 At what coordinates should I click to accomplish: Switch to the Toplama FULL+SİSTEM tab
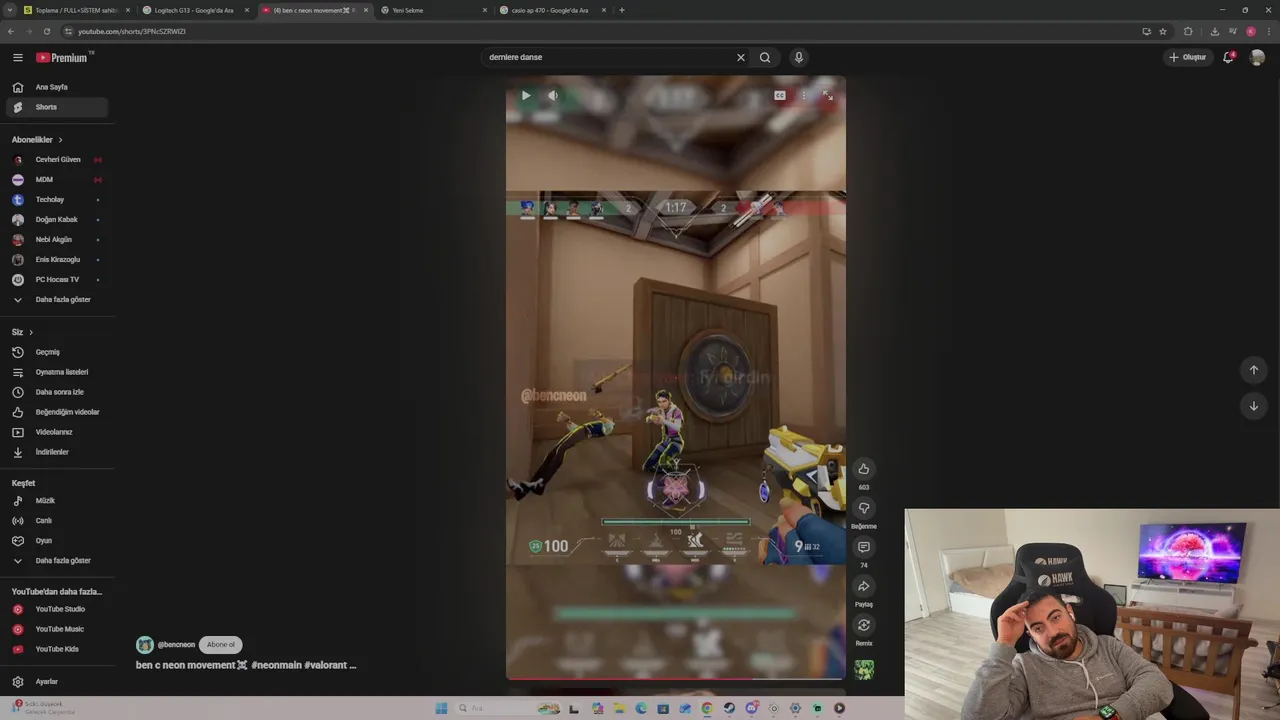click(x=76, y=10)
